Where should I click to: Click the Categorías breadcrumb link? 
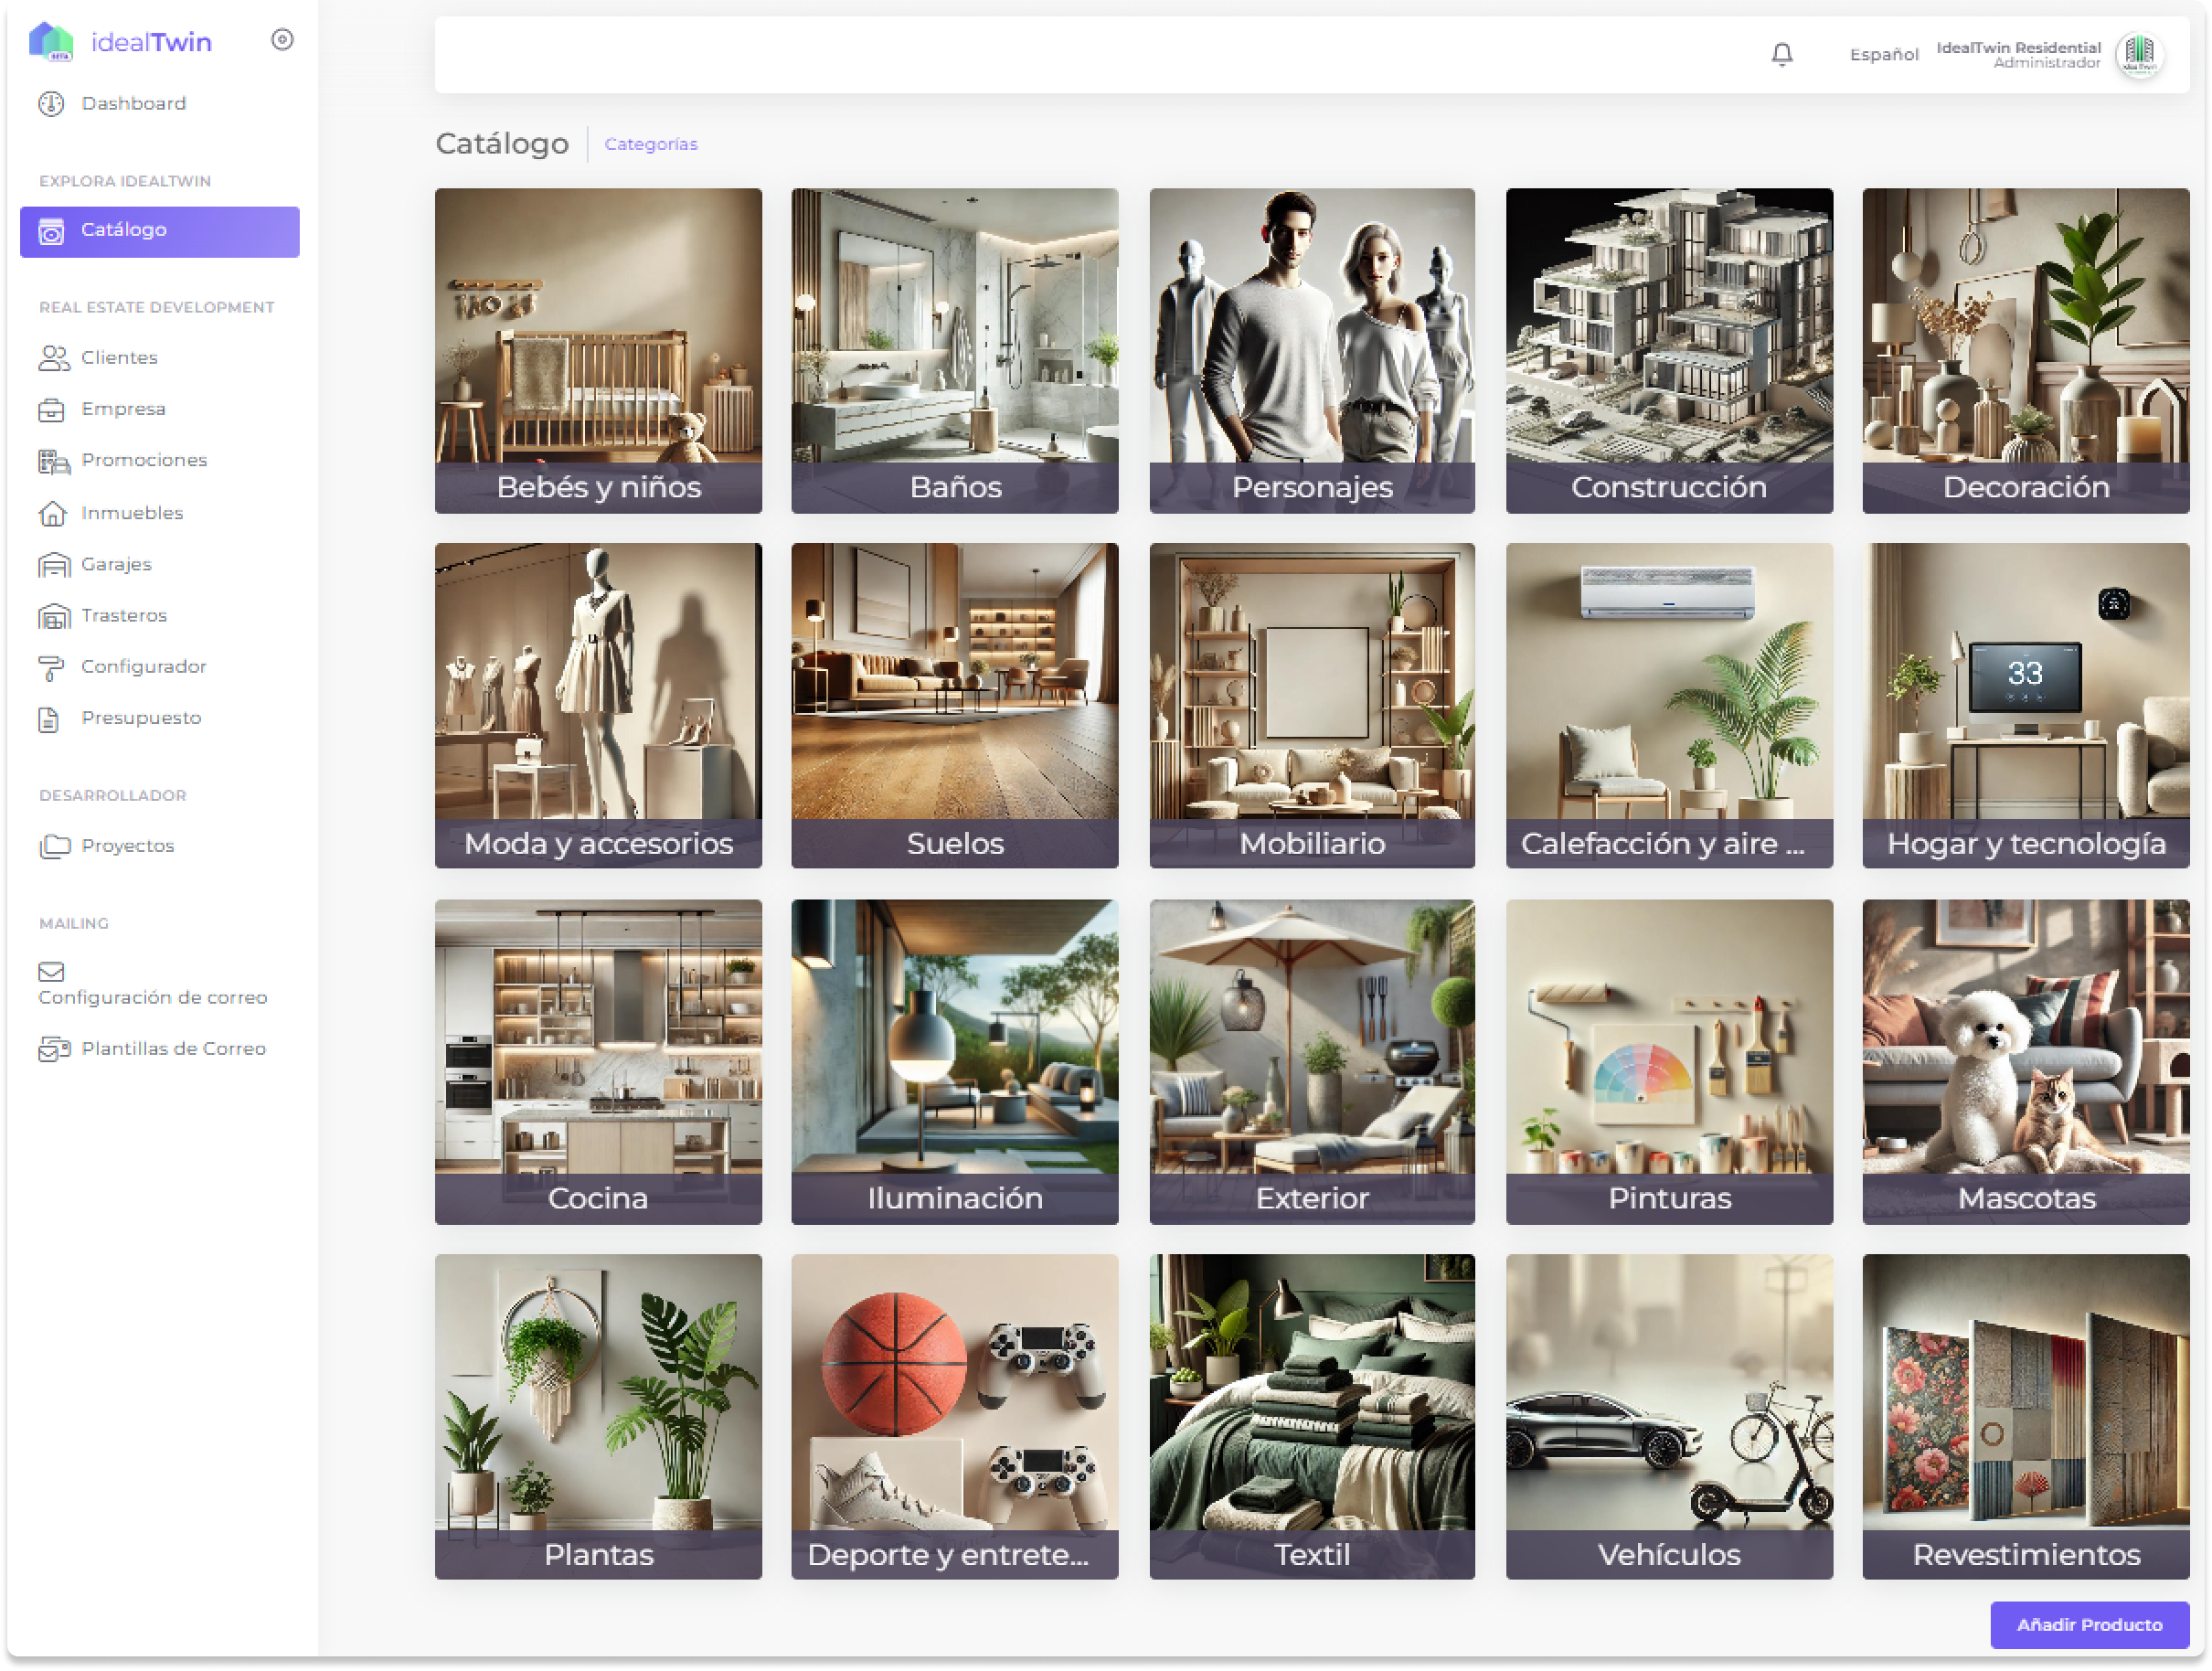651,144
